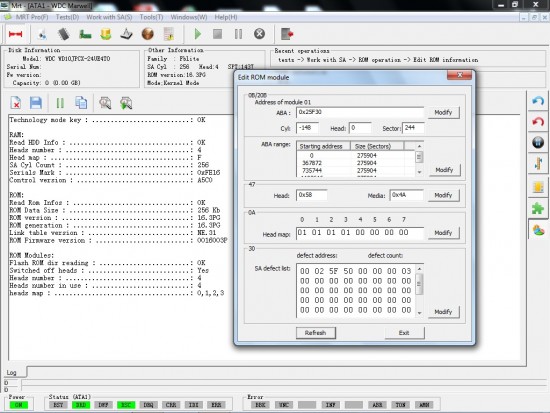Image resolution: width=550 pixels, height=413 pixels.
Task: Click the ship-shaped icon in toolbar
Action: point(127,34)
